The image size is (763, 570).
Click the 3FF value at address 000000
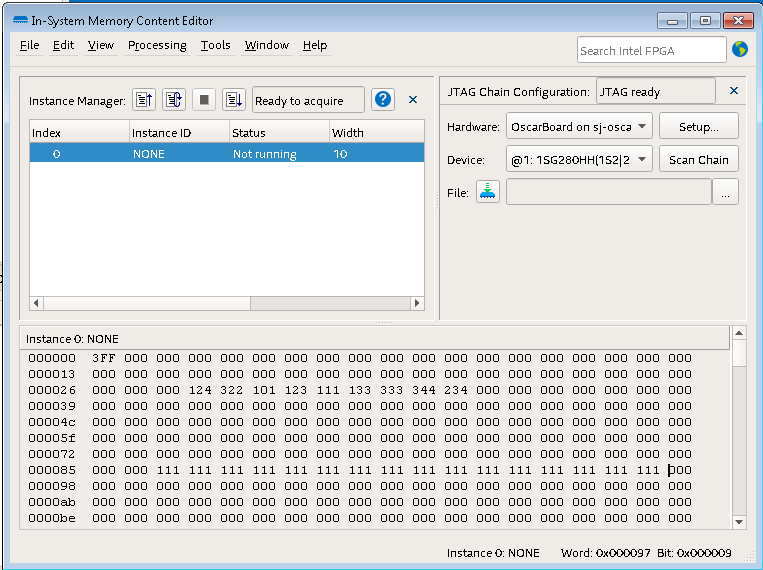(103, 358)
